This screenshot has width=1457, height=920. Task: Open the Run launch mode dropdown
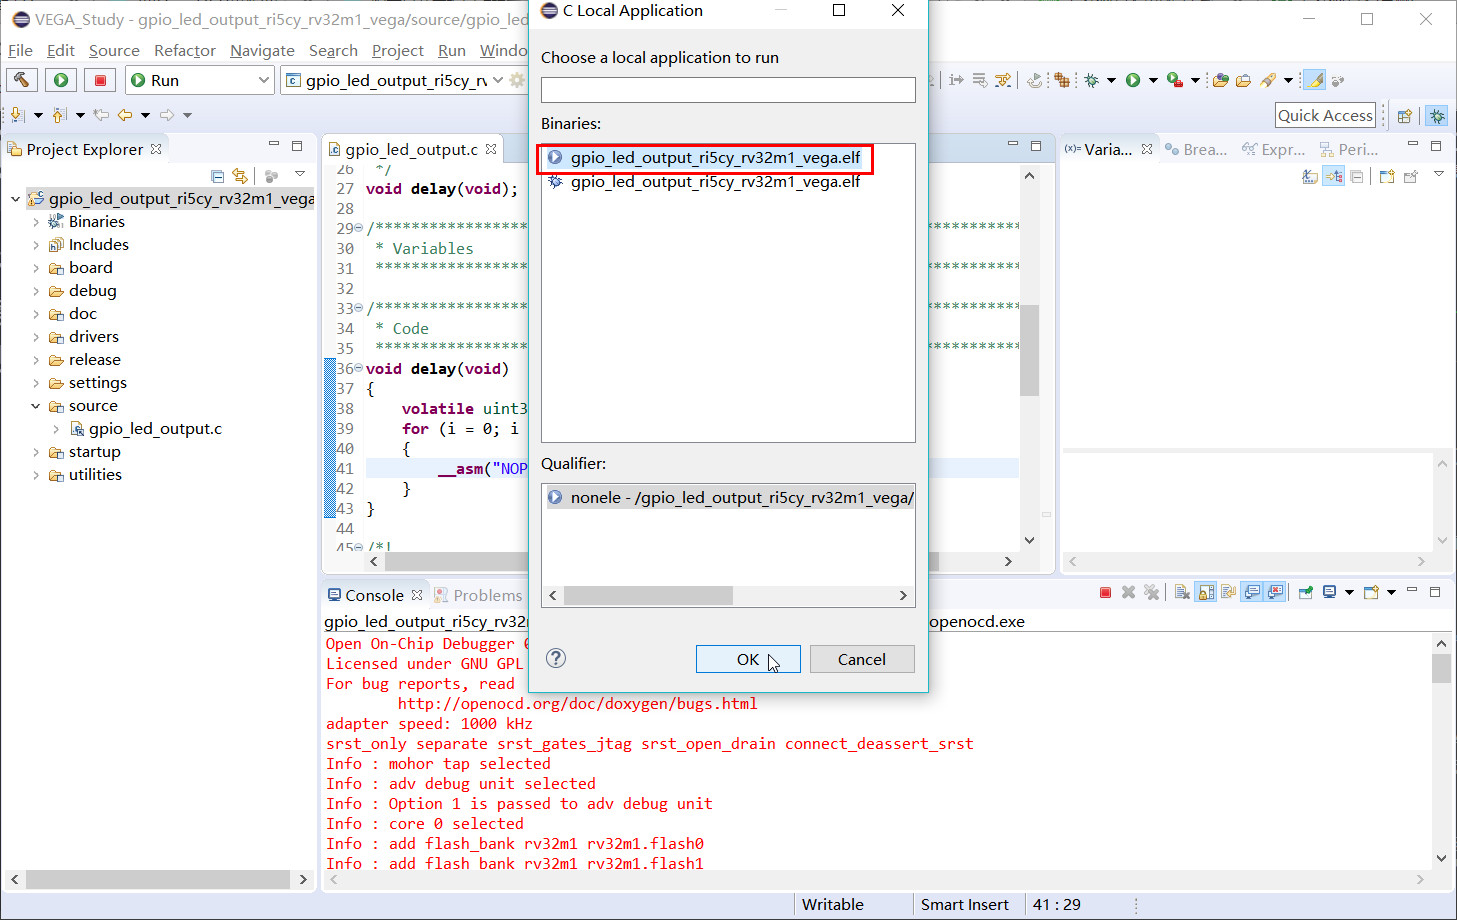pyautogui.click(x=263, y=80)
